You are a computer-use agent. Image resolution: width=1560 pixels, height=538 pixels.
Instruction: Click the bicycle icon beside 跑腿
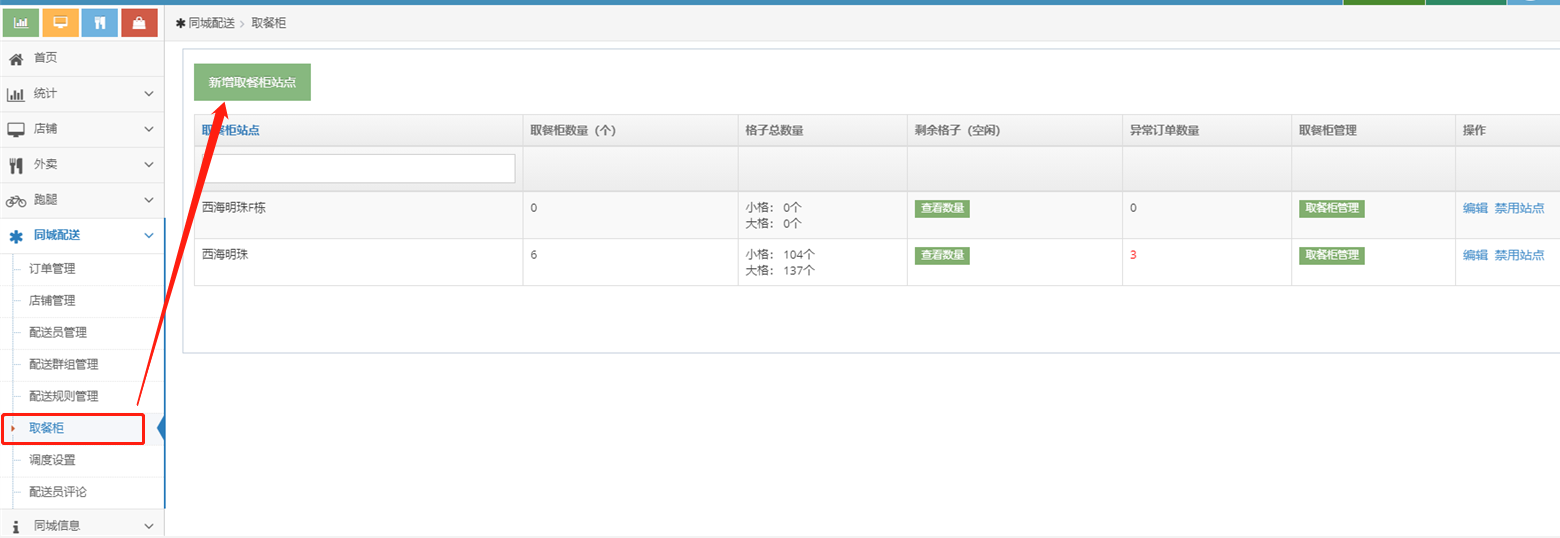pos(16,201)
